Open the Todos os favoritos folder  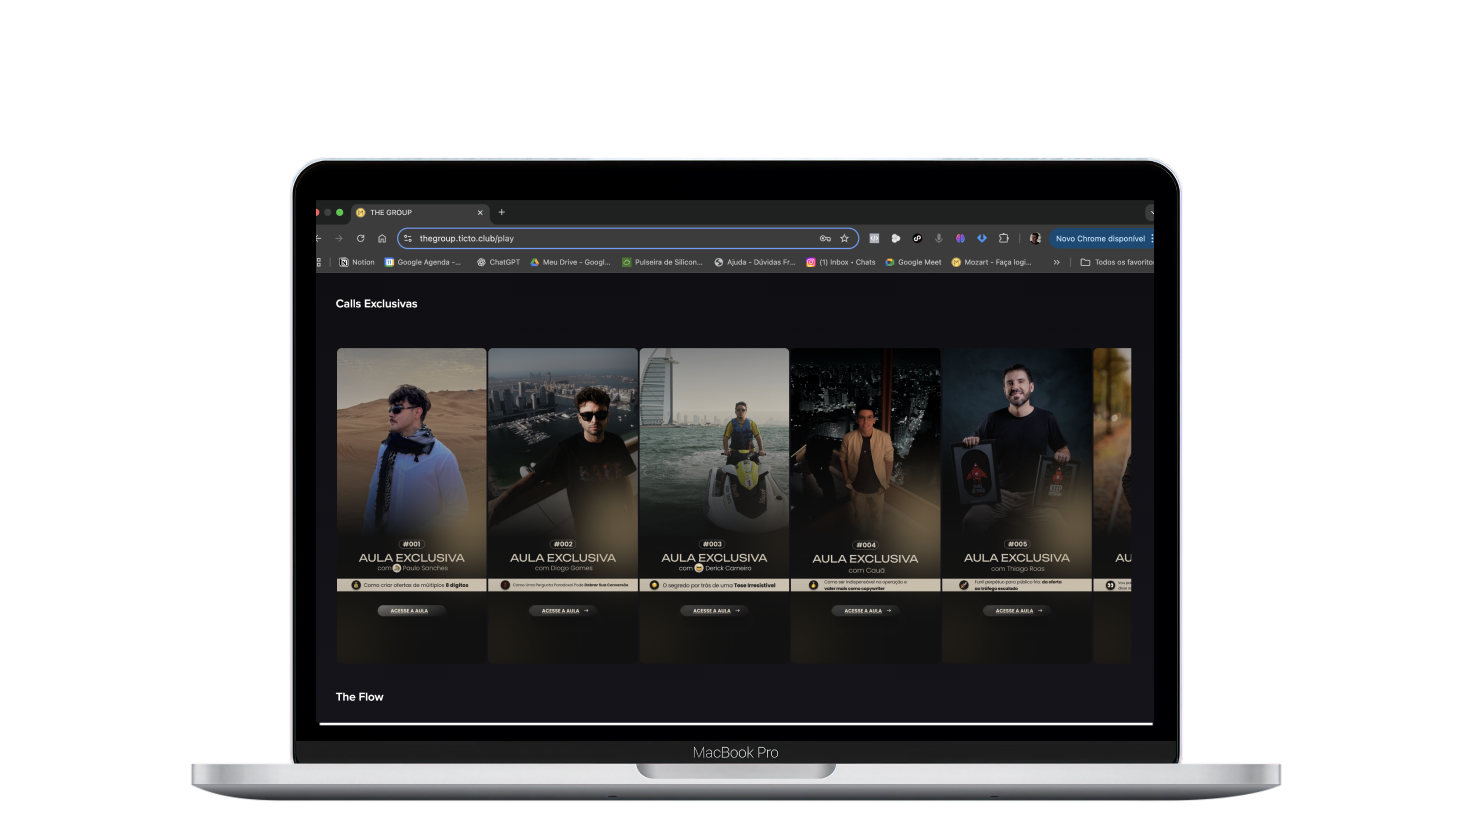pos(1117,262)
